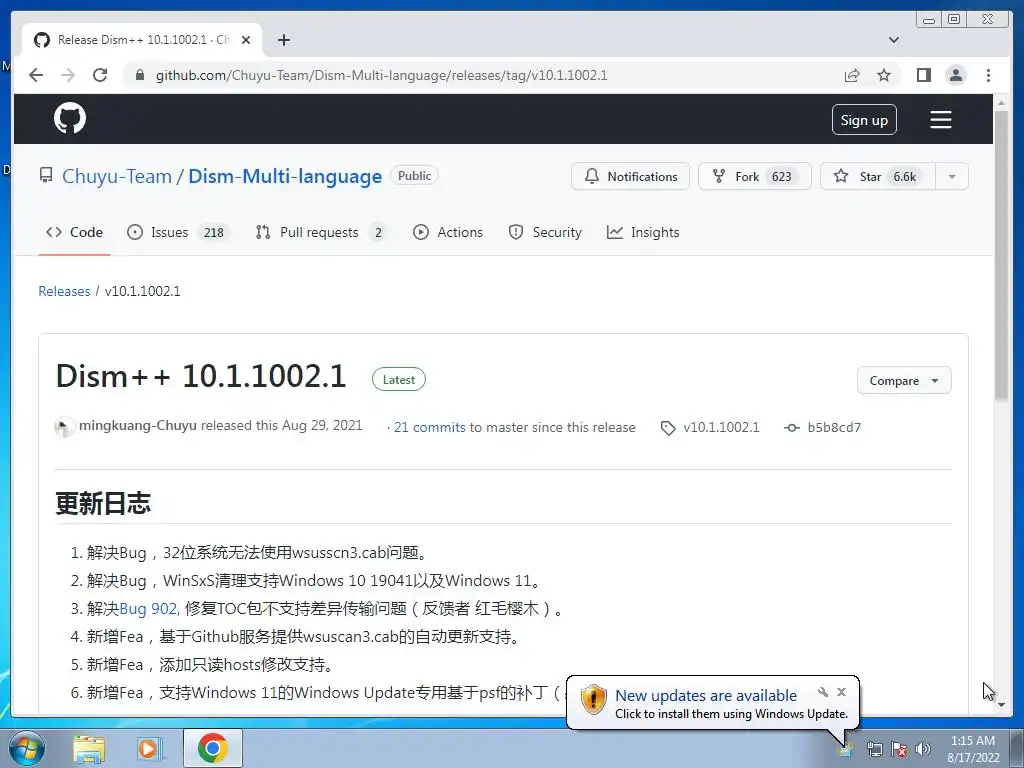
Task: Open notification balloon wrench settings
Action: (823, 692)
